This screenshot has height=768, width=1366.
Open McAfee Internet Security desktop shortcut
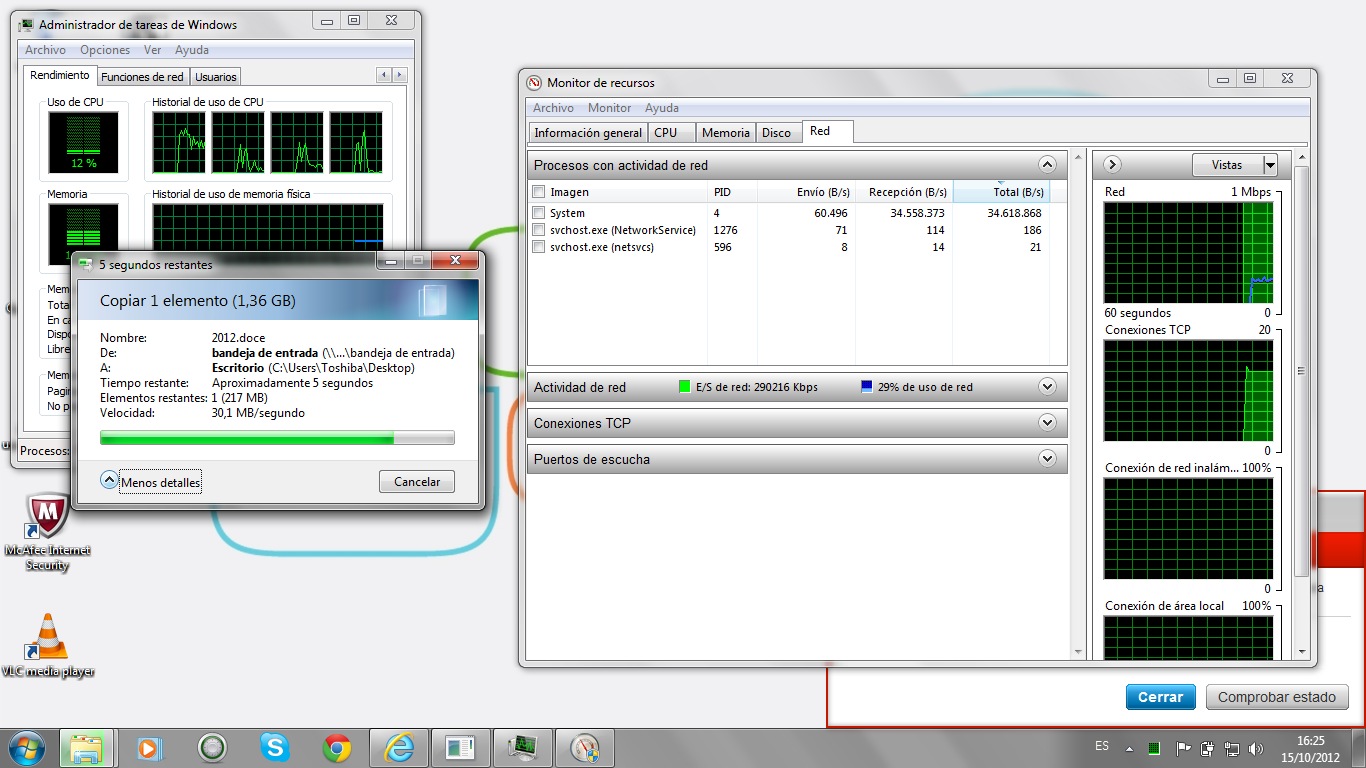[46, 520]
